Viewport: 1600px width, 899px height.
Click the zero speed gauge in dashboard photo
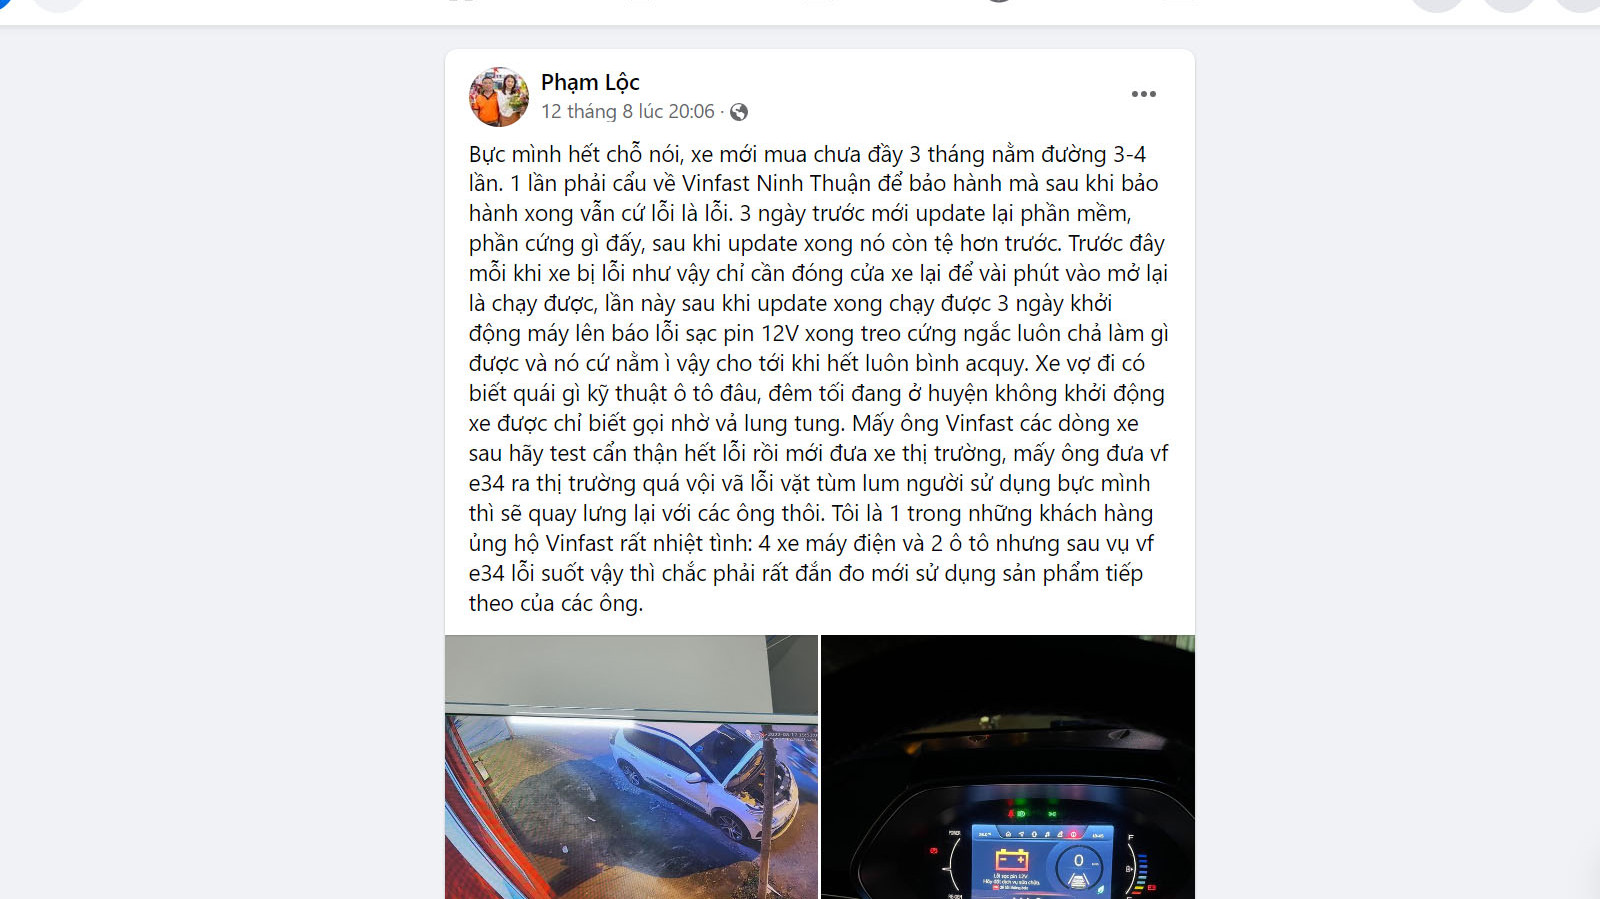(1078, 869)
